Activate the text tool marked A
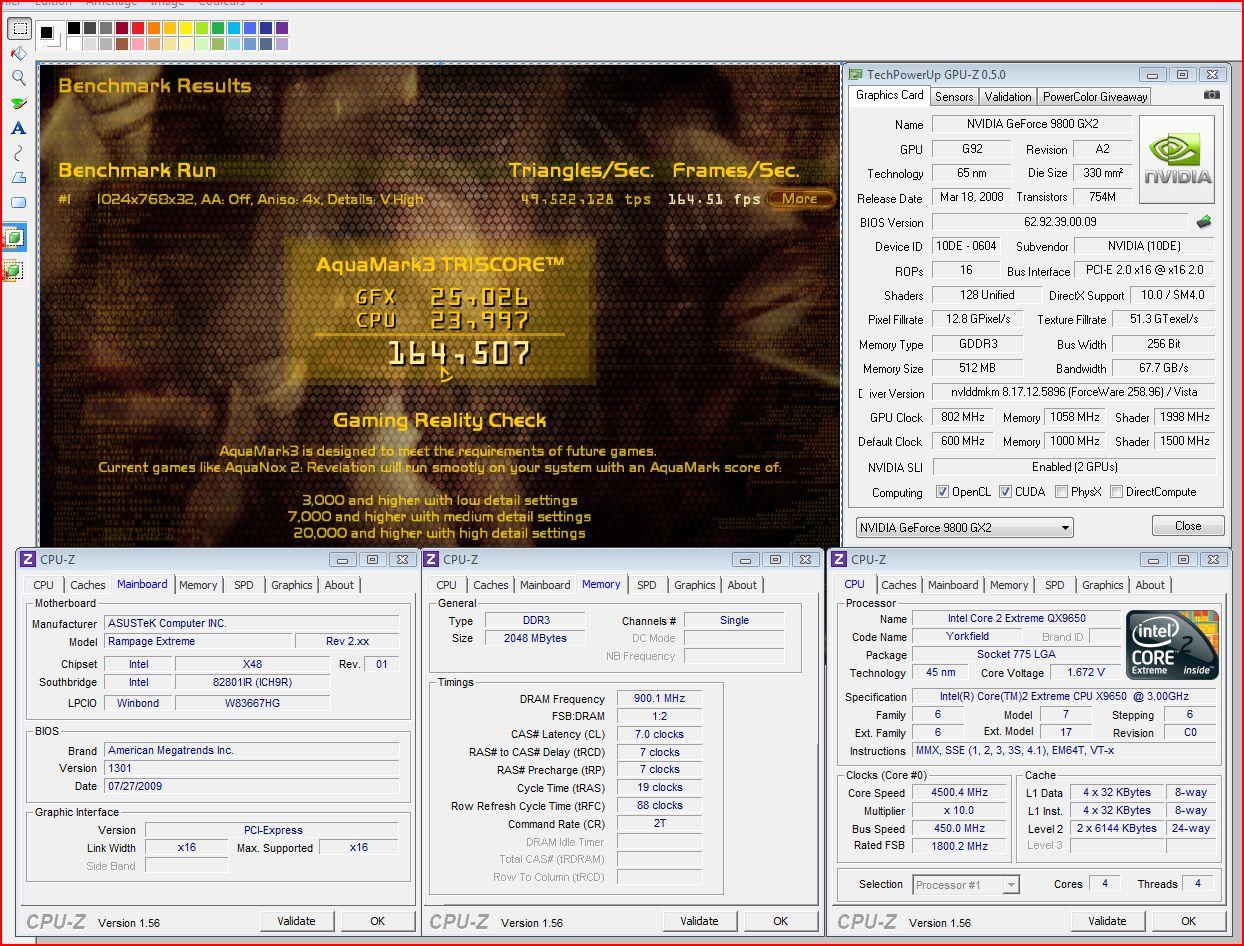The height and width of the screenshot is (946, 1244). coord(18,128)
